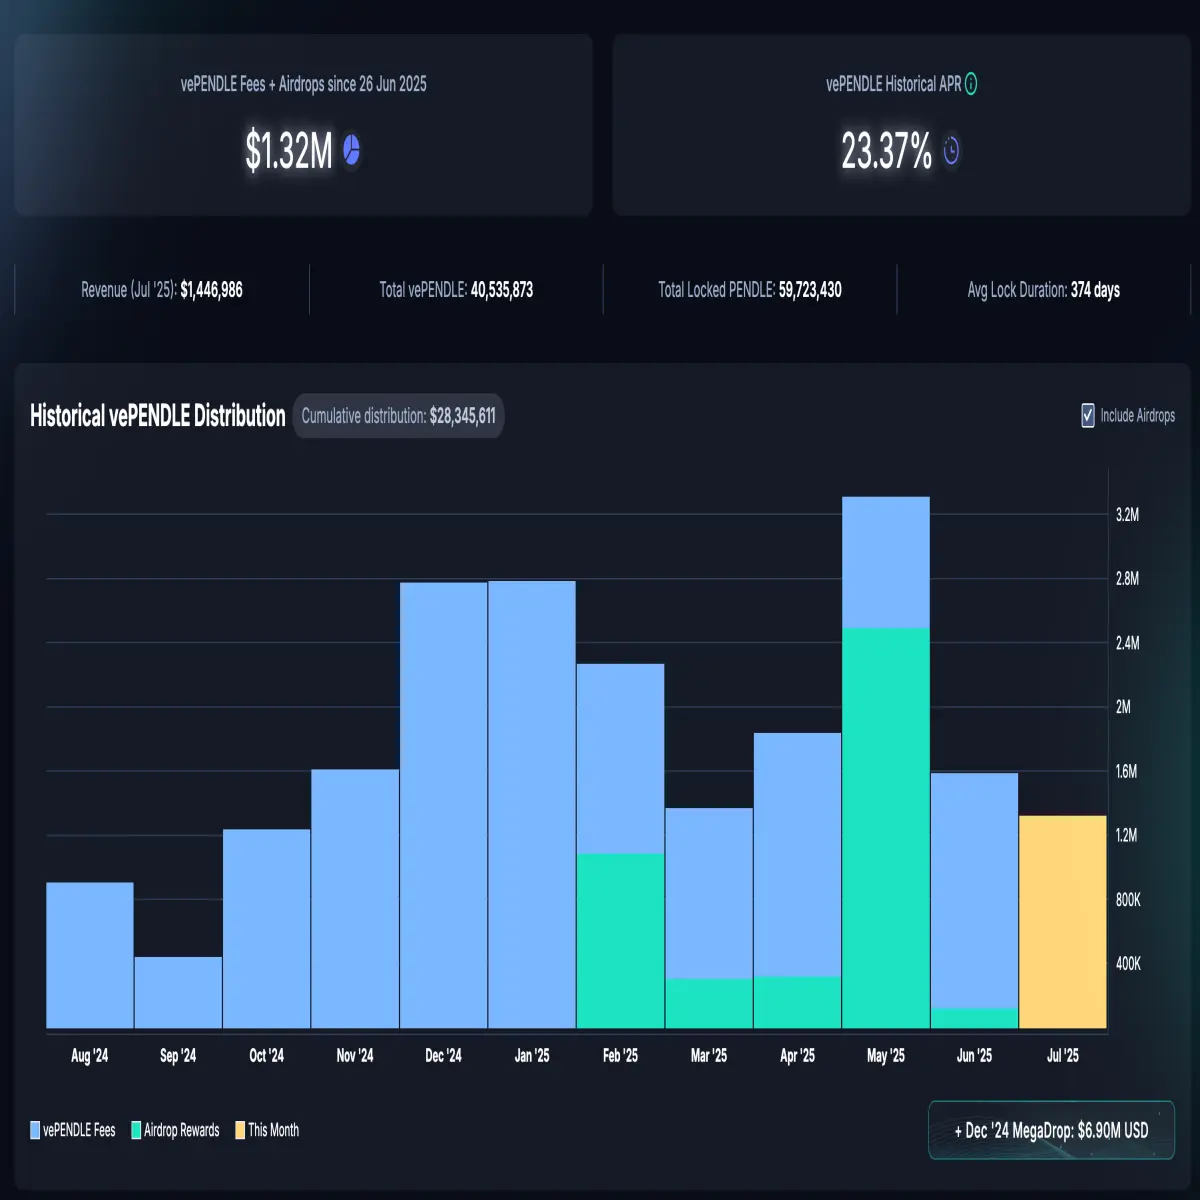Click the Avg Lock Duration: 374 days stat
The height and width of the screenshot is (1200, 1200).
[x=1043, y=290]
